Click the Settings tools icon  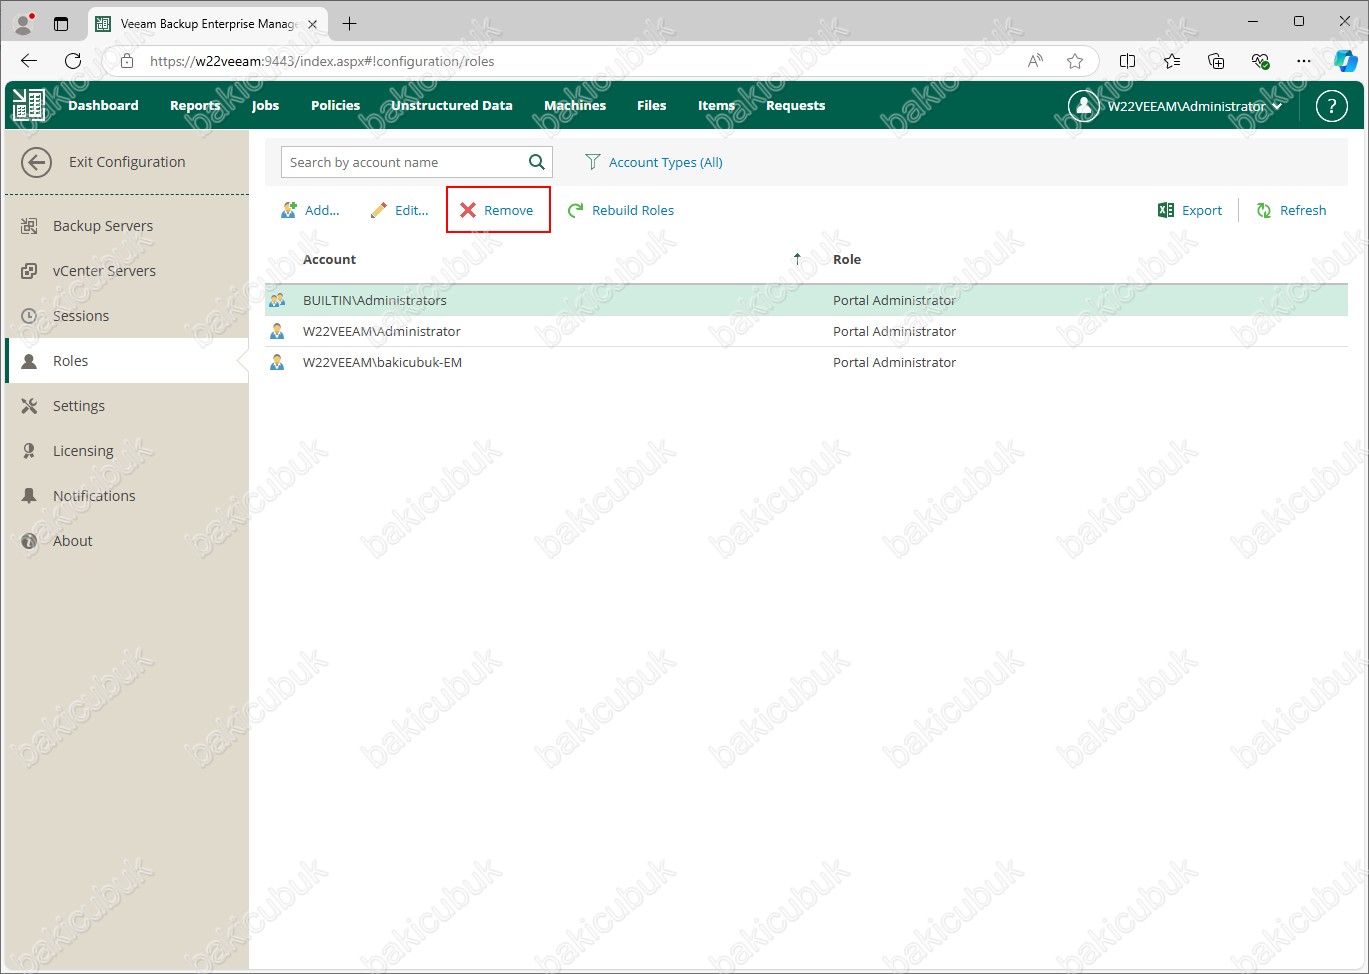coord(29,406)
